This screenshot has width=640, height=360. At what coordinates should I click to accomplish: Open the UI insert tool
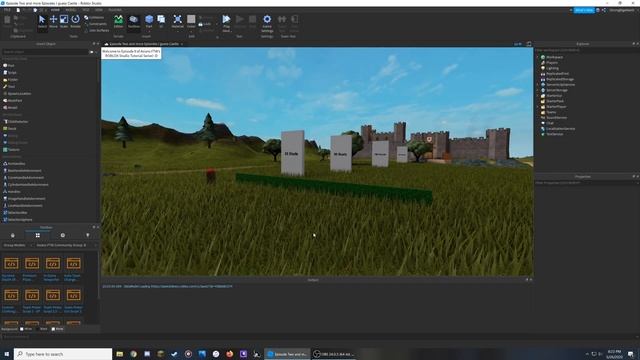point(161,22)
